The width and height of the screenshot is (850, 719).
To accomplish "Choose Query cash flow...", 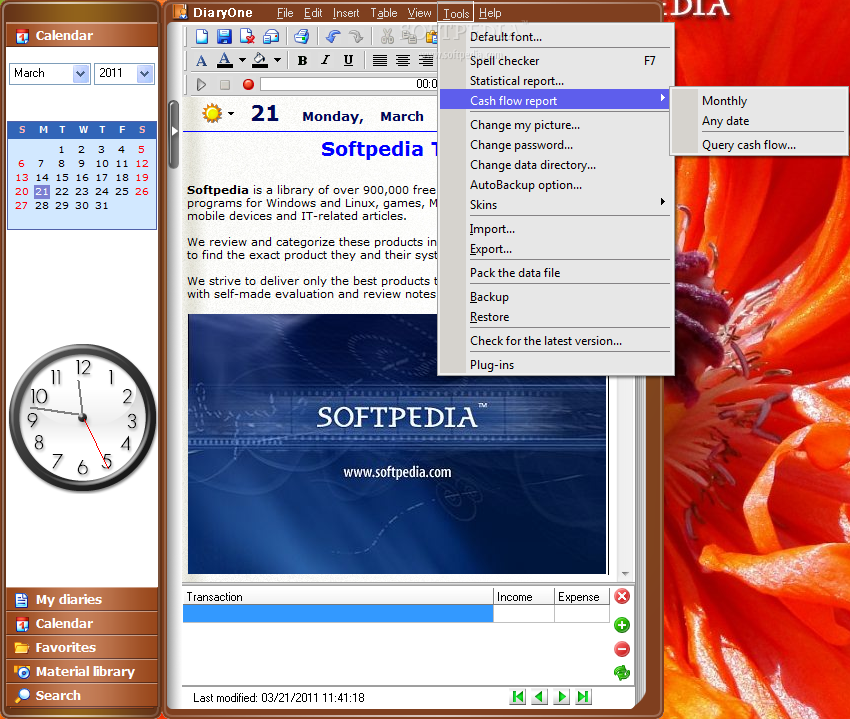I will click(x=759, y=145).
